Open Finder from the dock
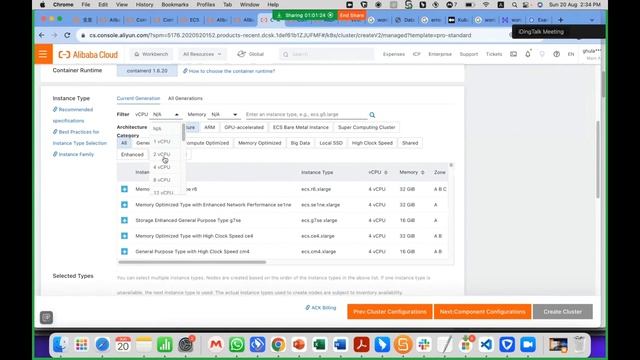This screenshot has width=640, height=360. click(60, 344)
